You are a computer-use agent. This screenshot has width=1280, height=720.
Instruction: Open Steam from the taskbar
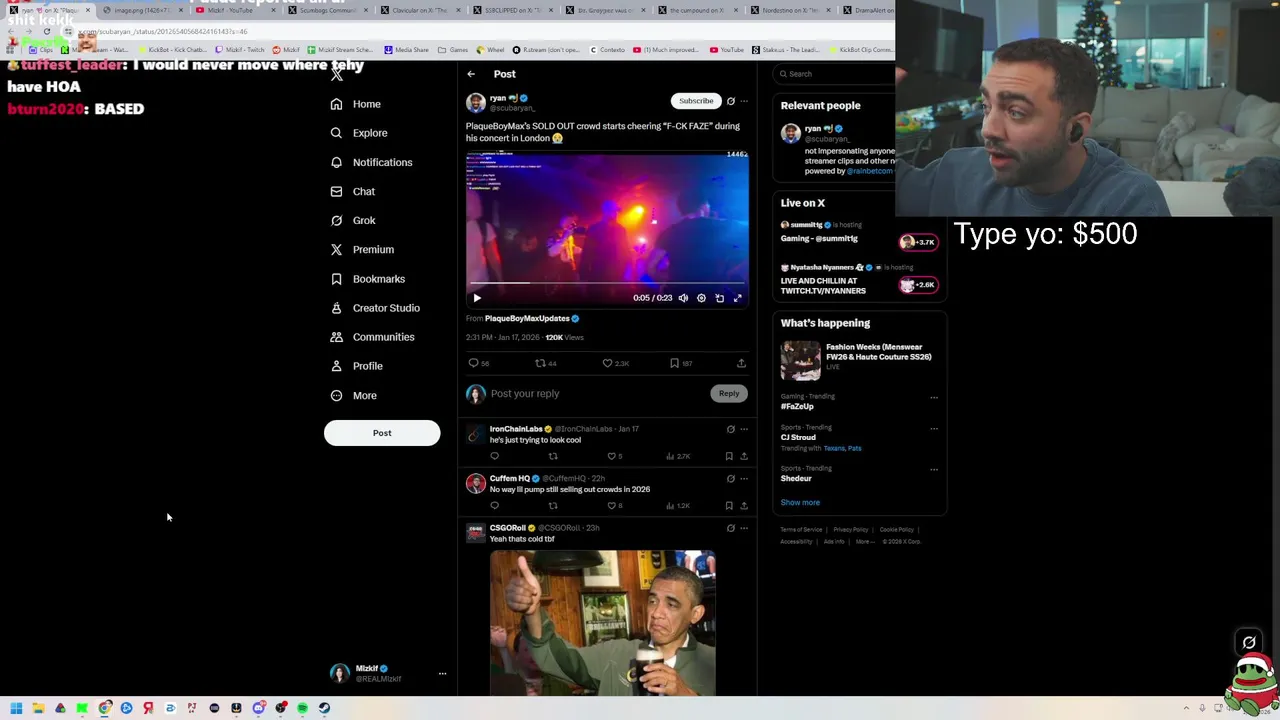tap(324, 708)
